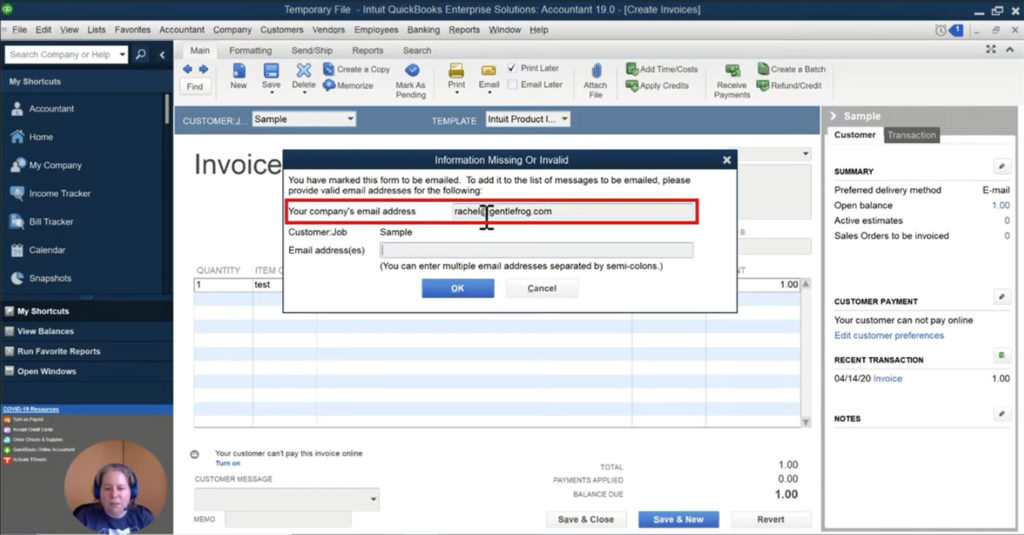Click the edit pencil icon beside Summary
This screenshot has width=1024, height=535.
coord(1002,166)
